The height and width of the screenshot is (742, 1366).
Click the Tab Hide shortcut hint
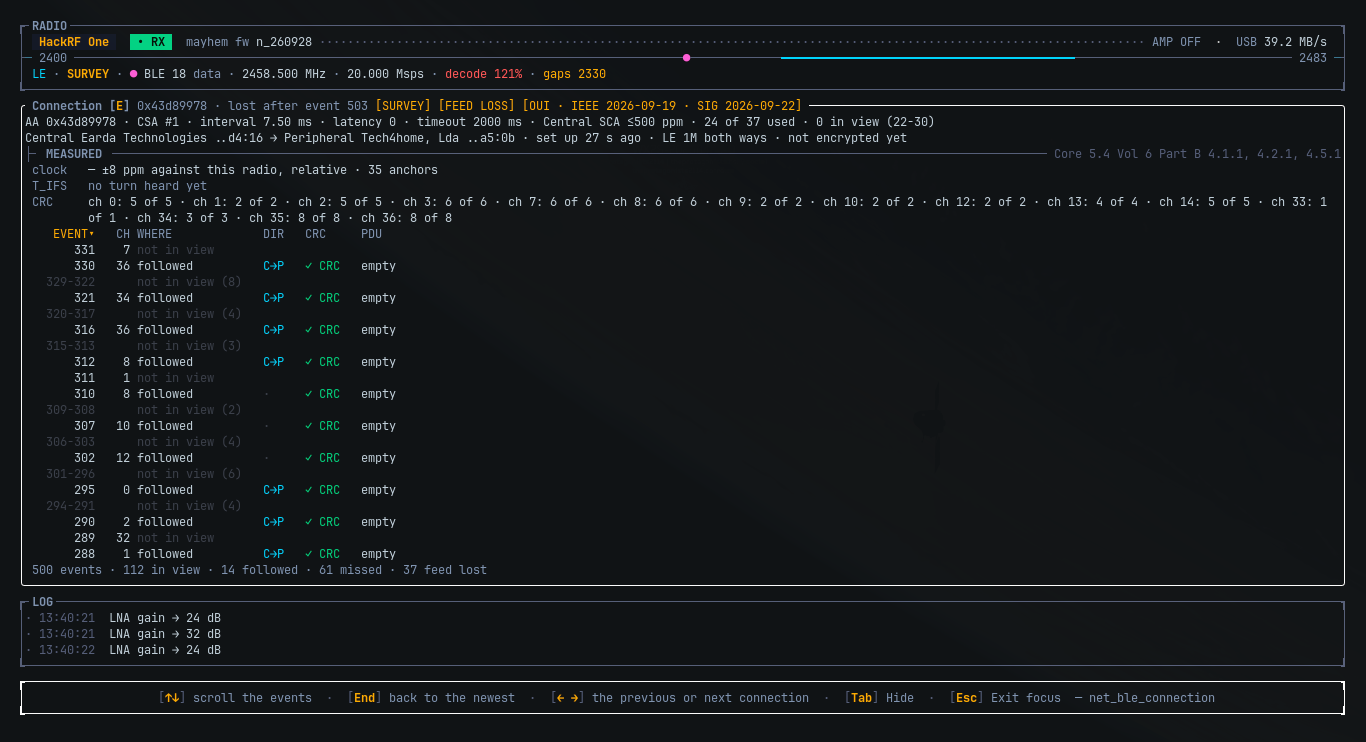click(x=879, y=698)
